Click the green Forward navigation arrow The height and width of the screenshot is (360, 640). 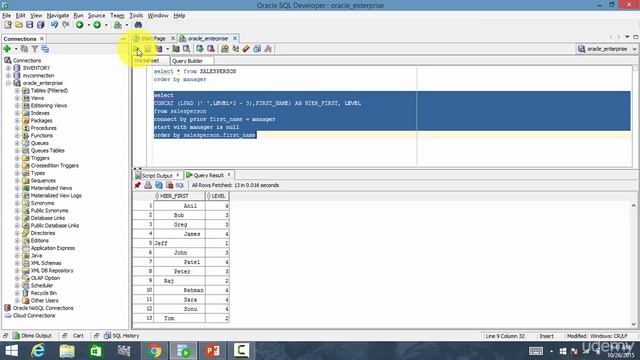pos(97,25)
